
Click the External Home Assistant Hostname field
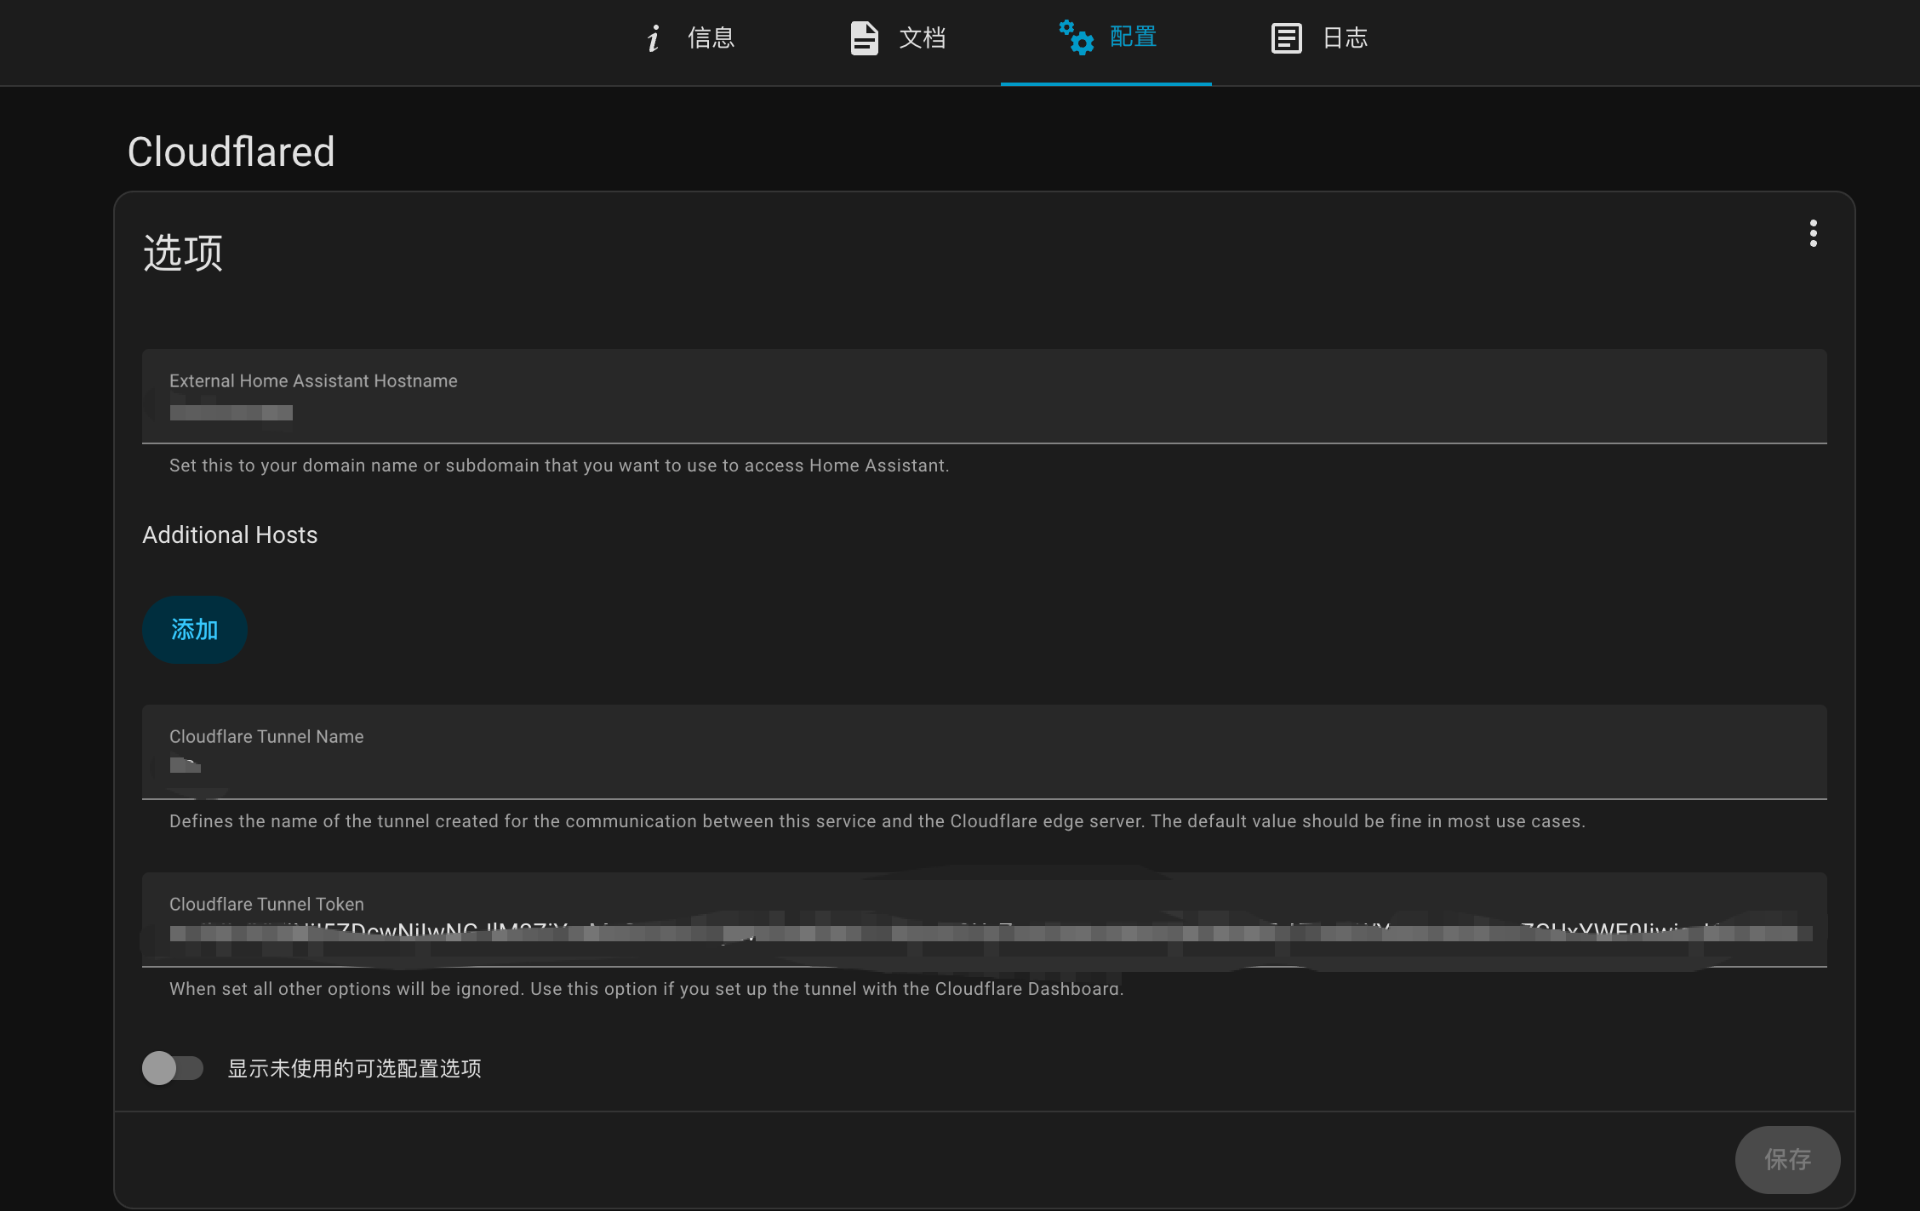click(984, 397)
